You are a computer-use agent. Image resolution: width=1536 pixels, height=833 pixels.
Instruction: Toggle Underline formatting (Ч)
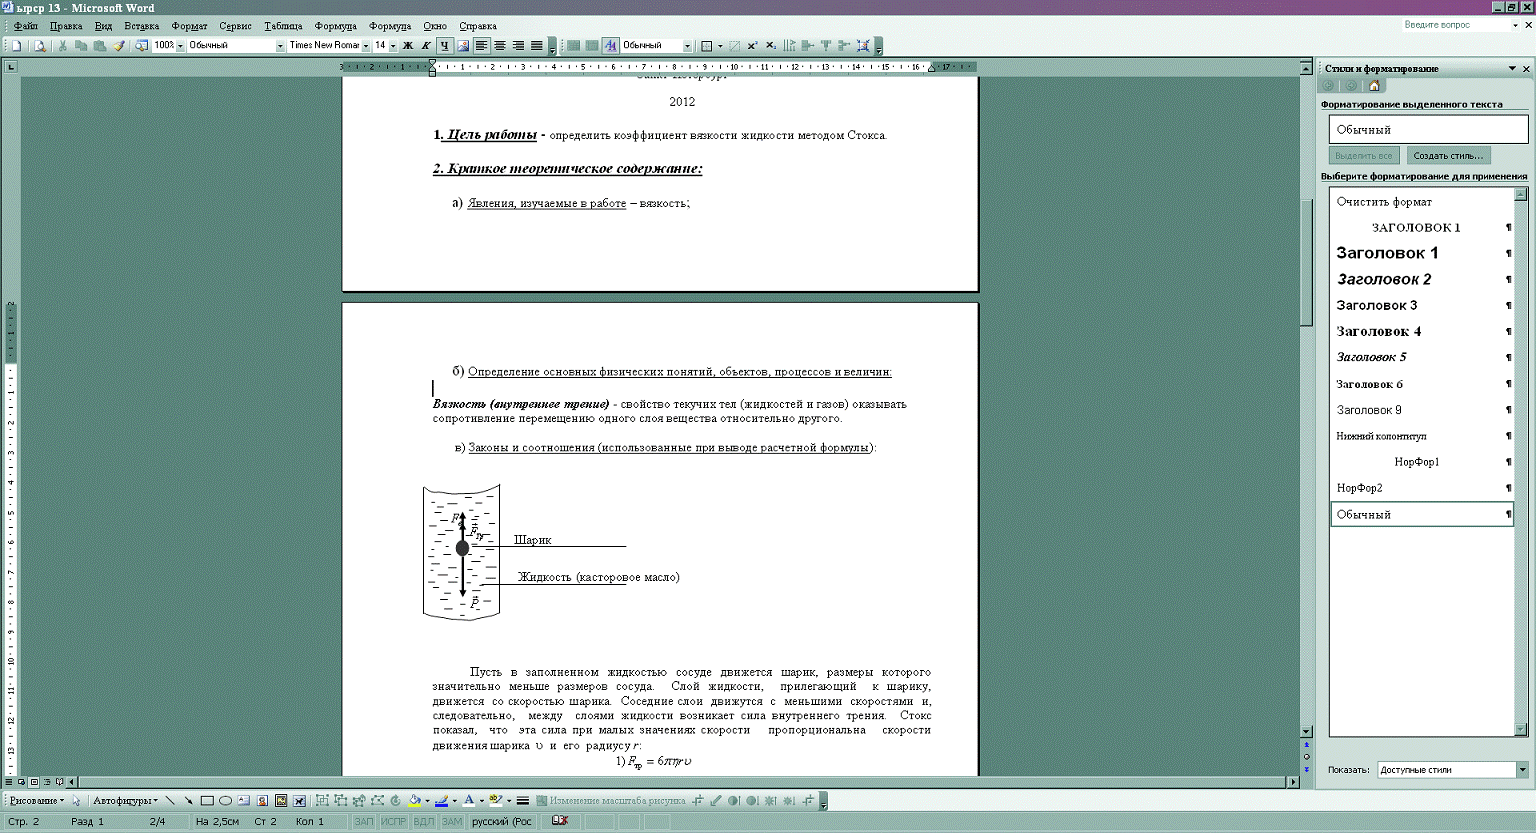445,46
